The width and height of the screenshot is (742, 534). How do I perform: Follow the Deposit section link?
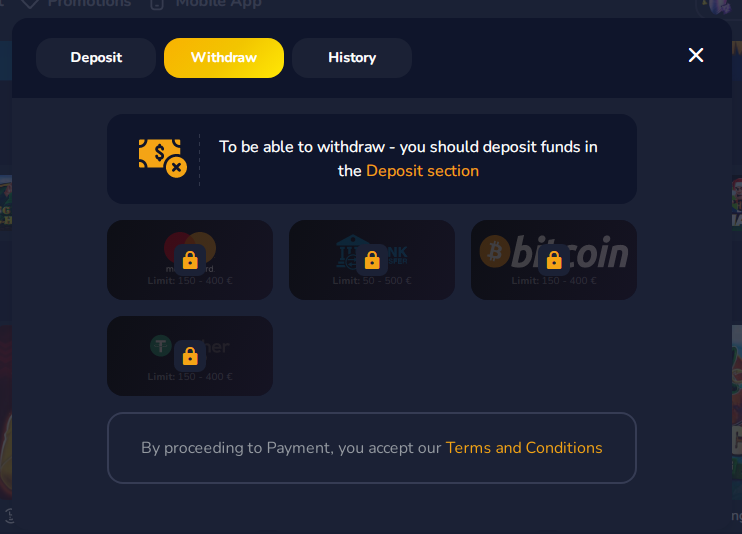pos(422,171)
